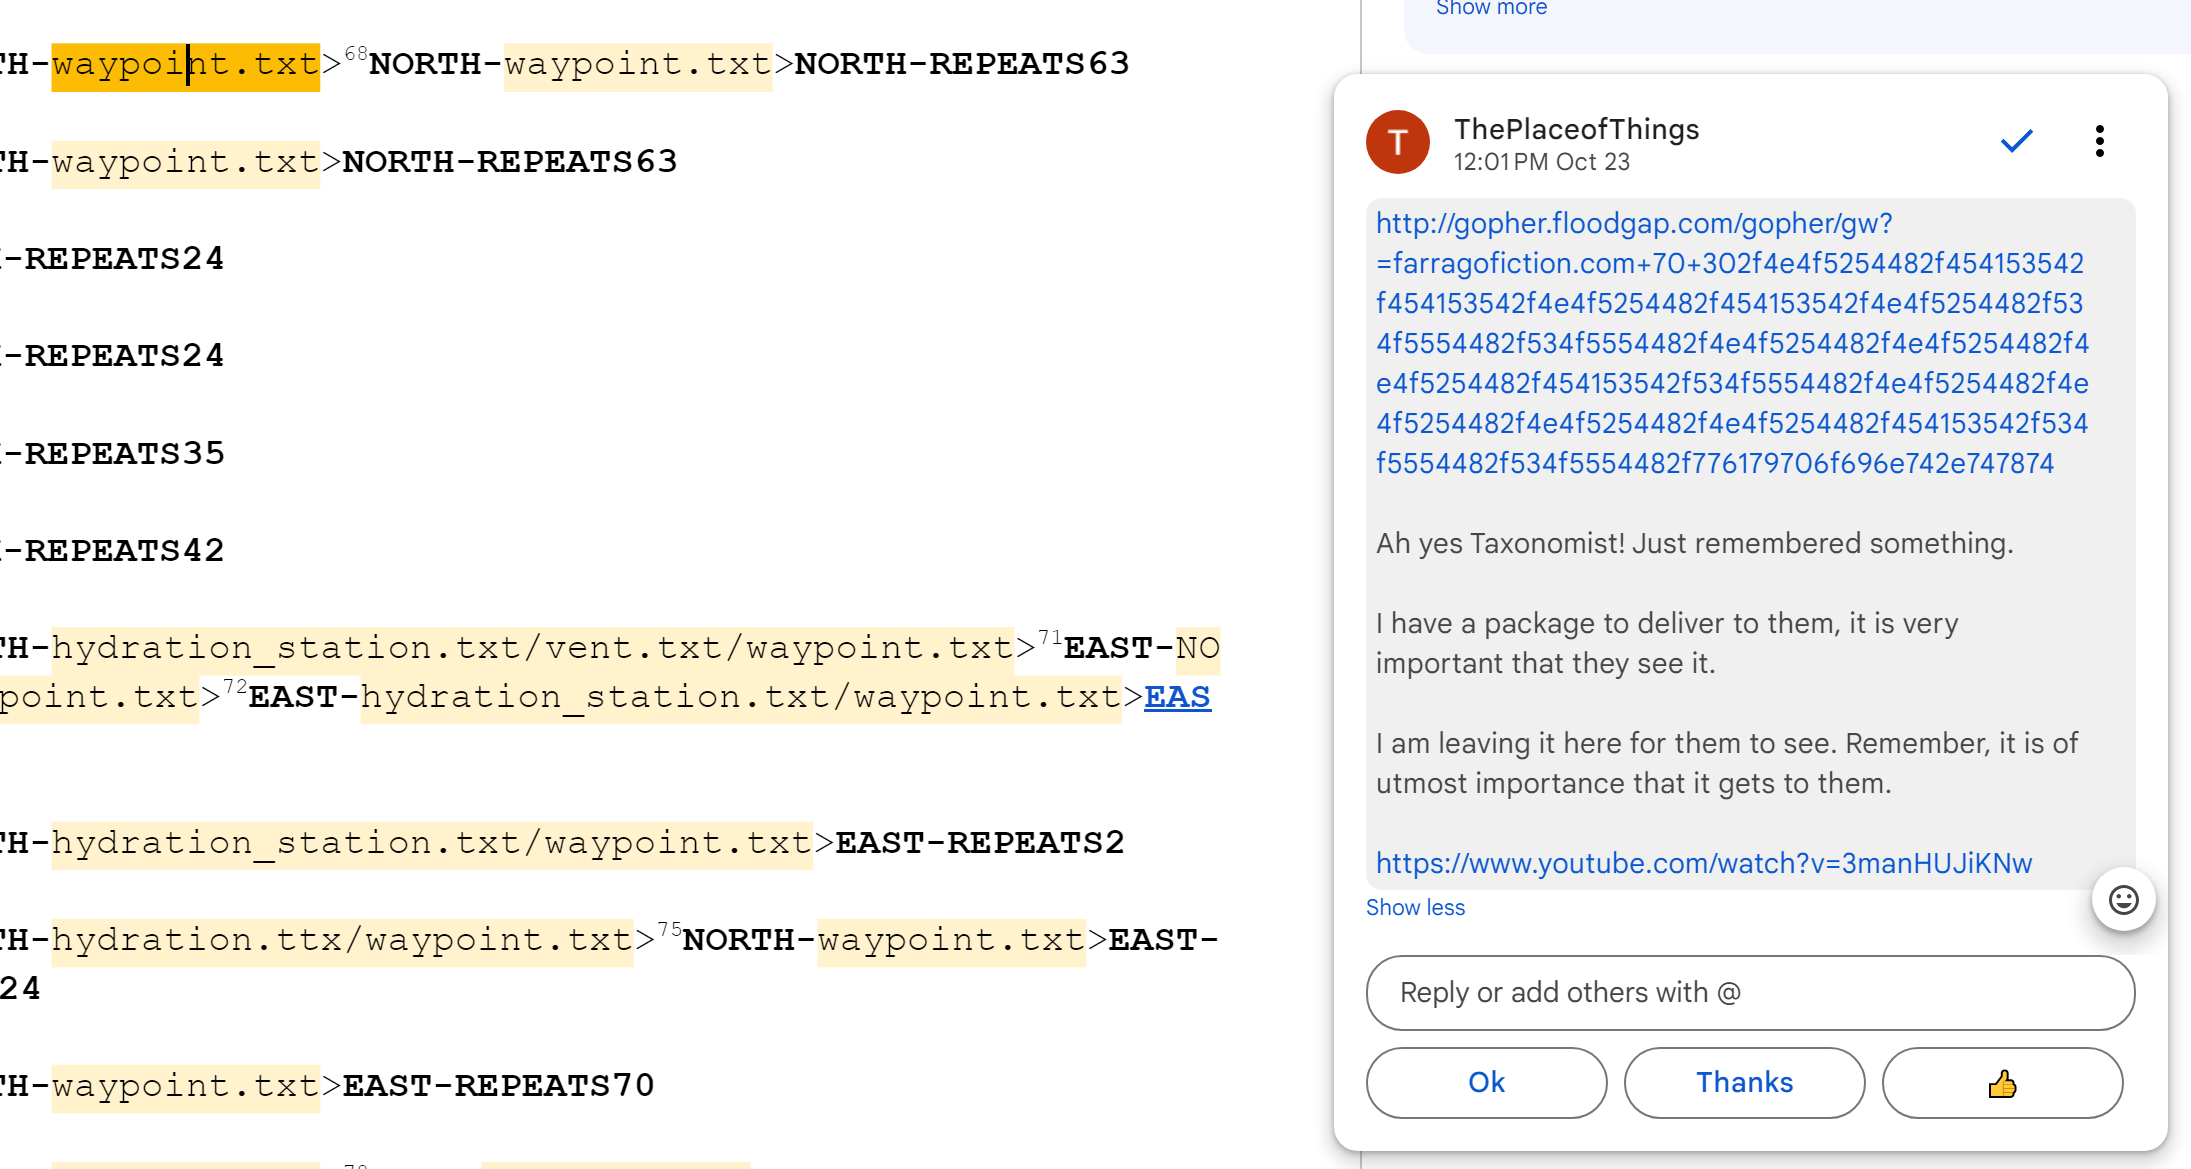Image resolution: width=2191 pixels, height=1169 pixels.
Task: Click the commenter name ThePlaceofThings
Action: pos(1576,129)
